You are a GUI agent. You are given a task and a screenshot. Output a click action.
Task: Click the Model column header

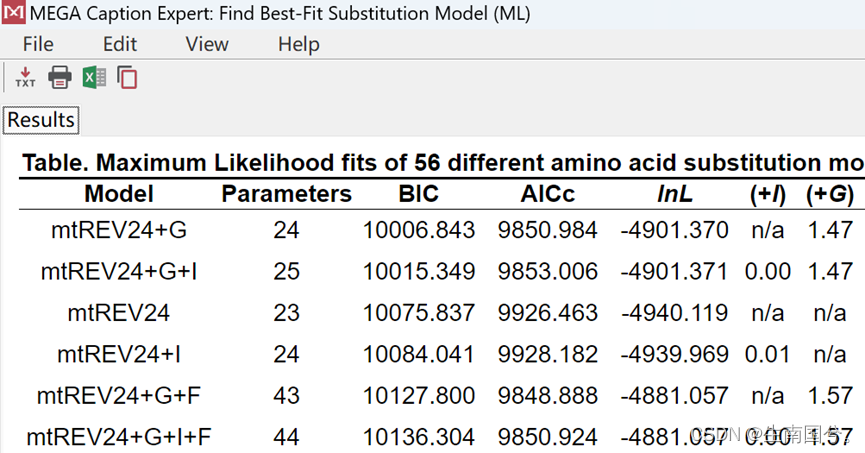[119, 194]
